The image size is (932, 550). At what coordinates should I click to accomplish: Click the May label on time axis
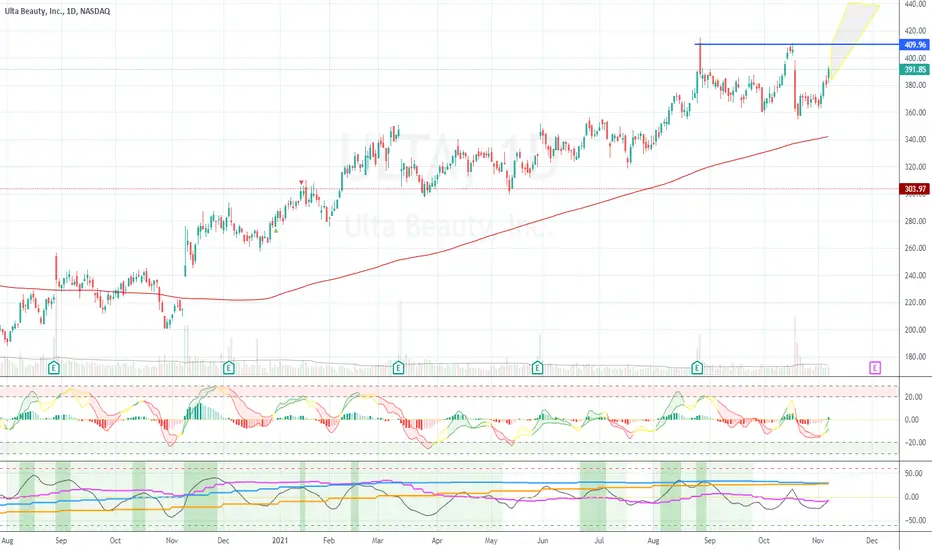[491, 540]
